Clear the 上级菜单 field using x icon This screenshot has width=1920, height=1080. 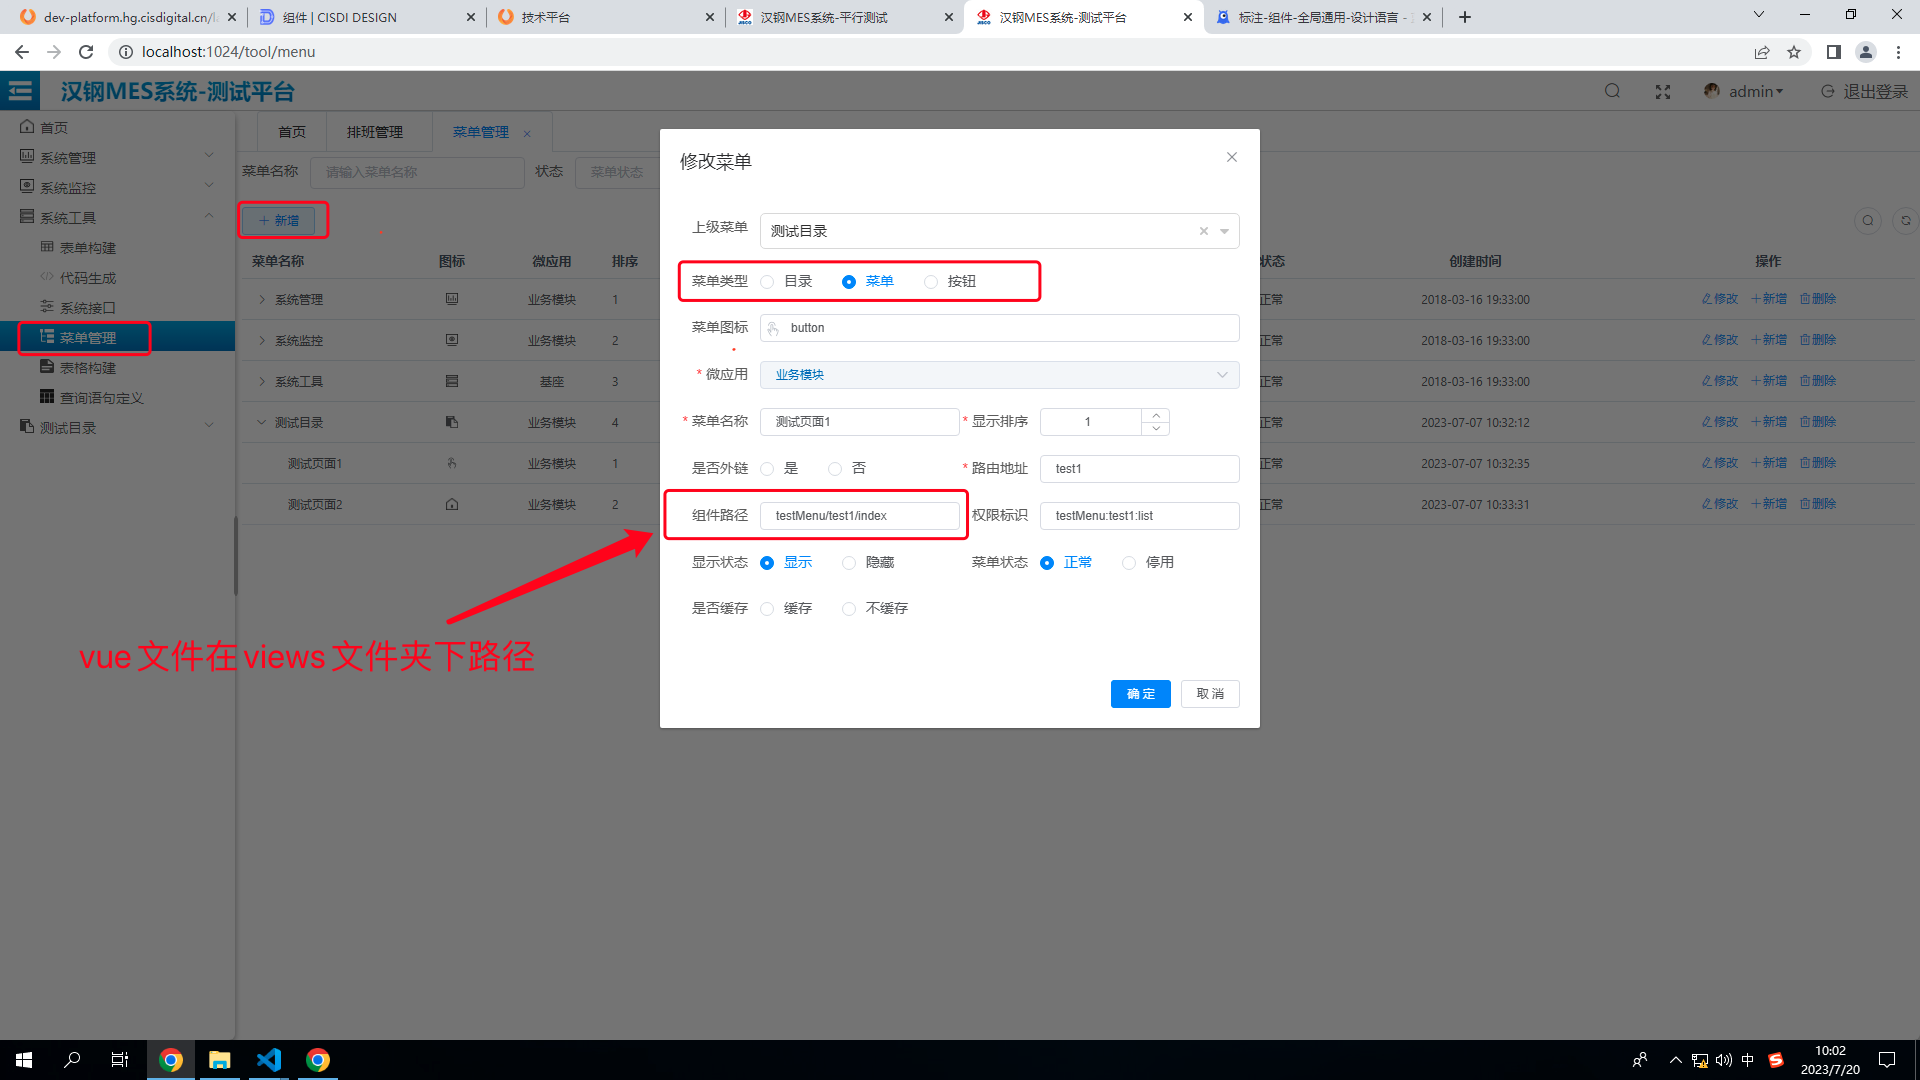click(x=1204, y=231)
